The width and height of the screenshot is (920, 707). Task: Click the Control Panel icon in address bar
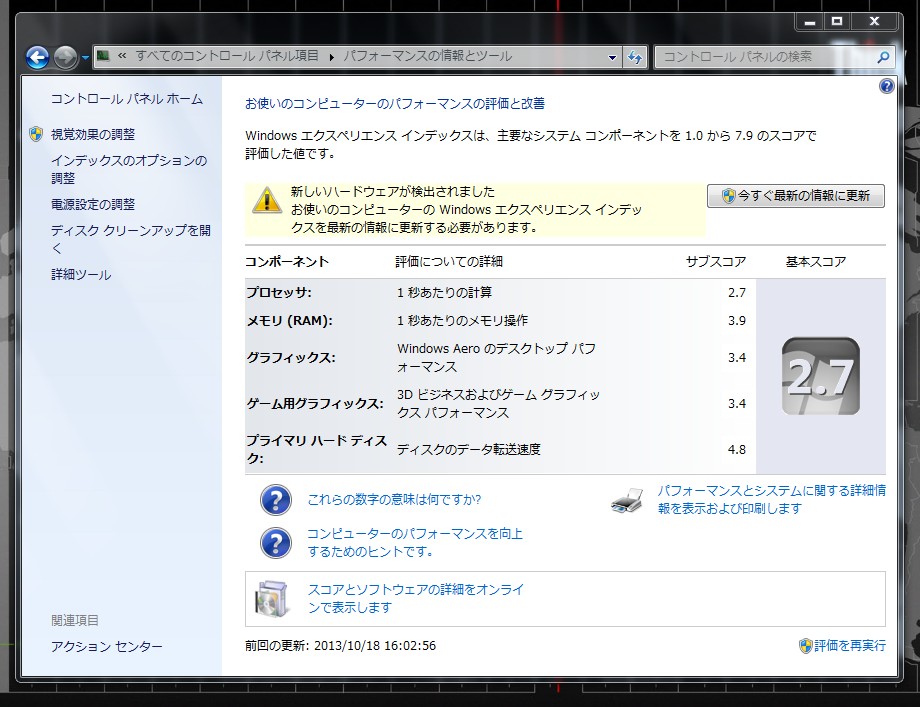[103, 56]
